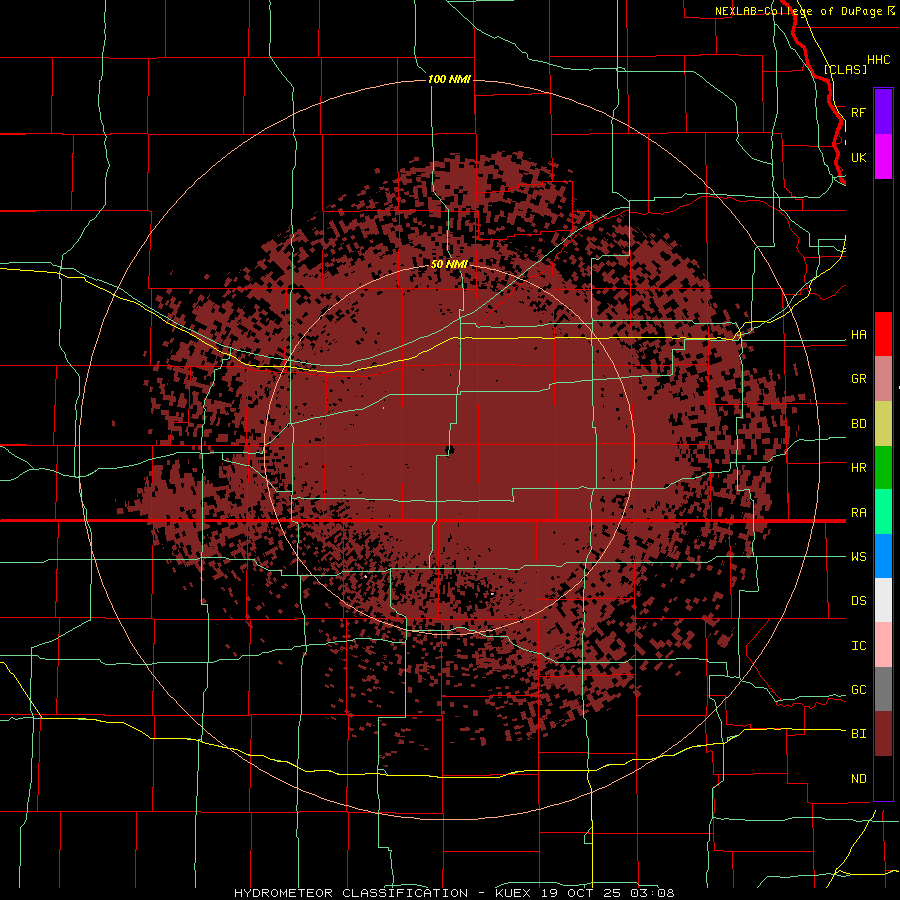Click the GC legend label

858,690
